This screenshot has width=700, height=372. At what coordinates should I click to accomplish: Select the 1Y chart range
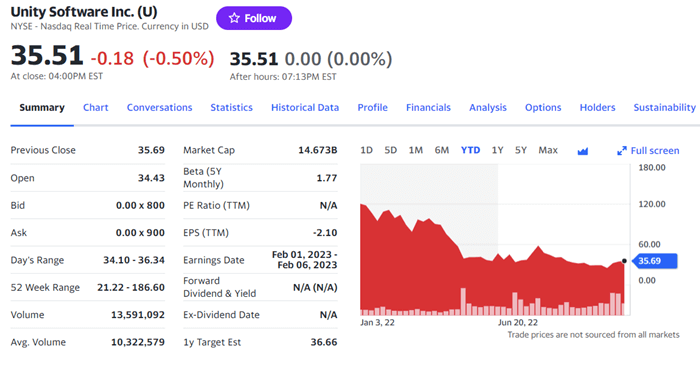click(x=497, y=150)
